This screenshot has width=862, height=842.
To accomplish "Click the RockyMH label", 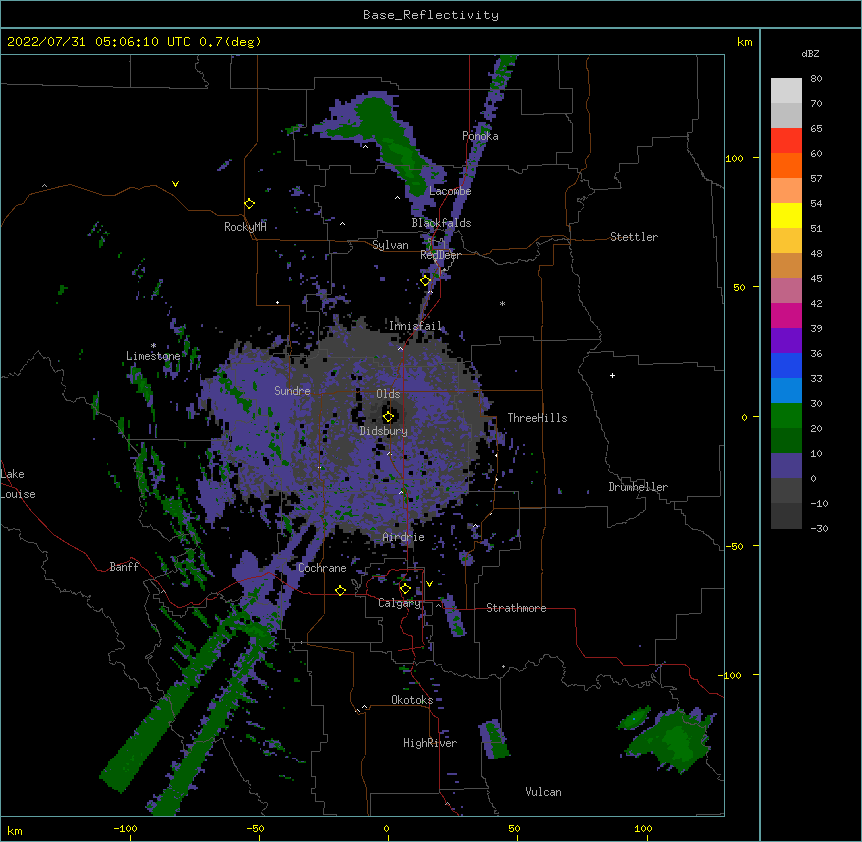I will click(x=245, y=227).
